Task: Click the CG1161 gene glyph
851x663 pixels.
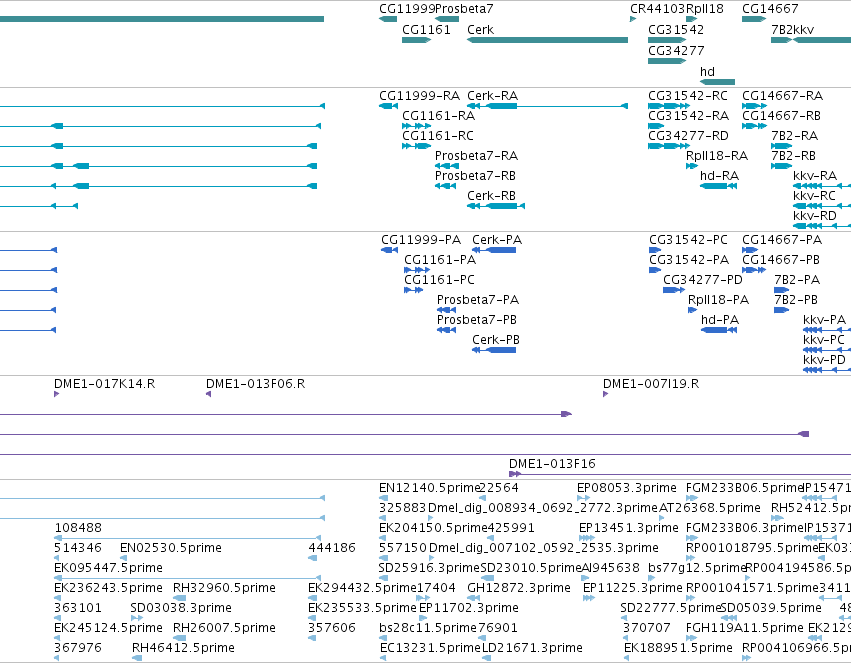Action: tap(416, 40)
